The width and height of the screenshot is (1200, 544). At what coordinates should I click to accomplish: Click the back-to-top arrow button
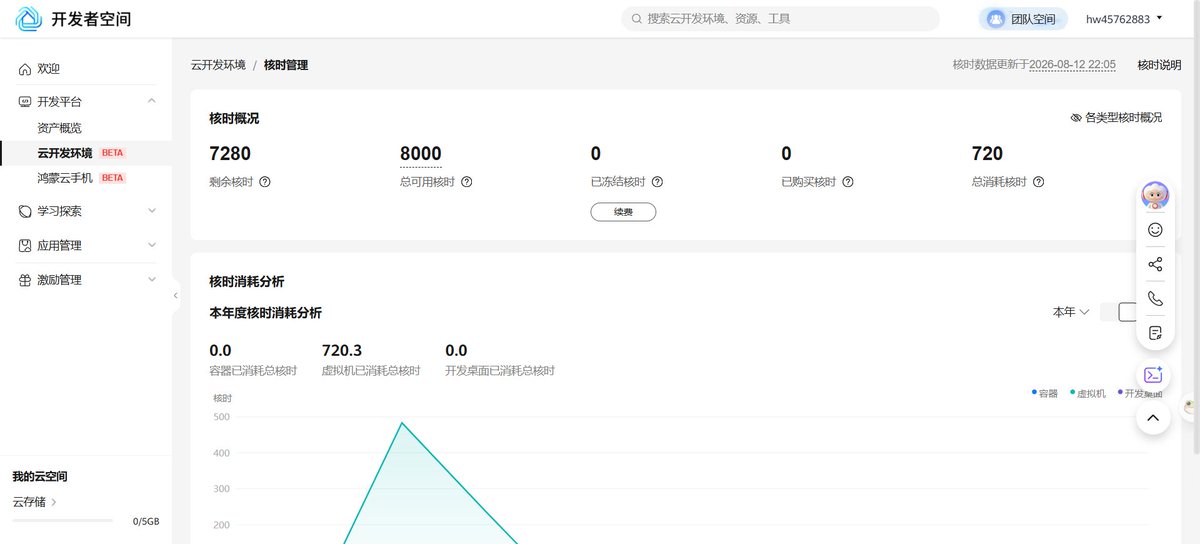[x=1153, y=417]
